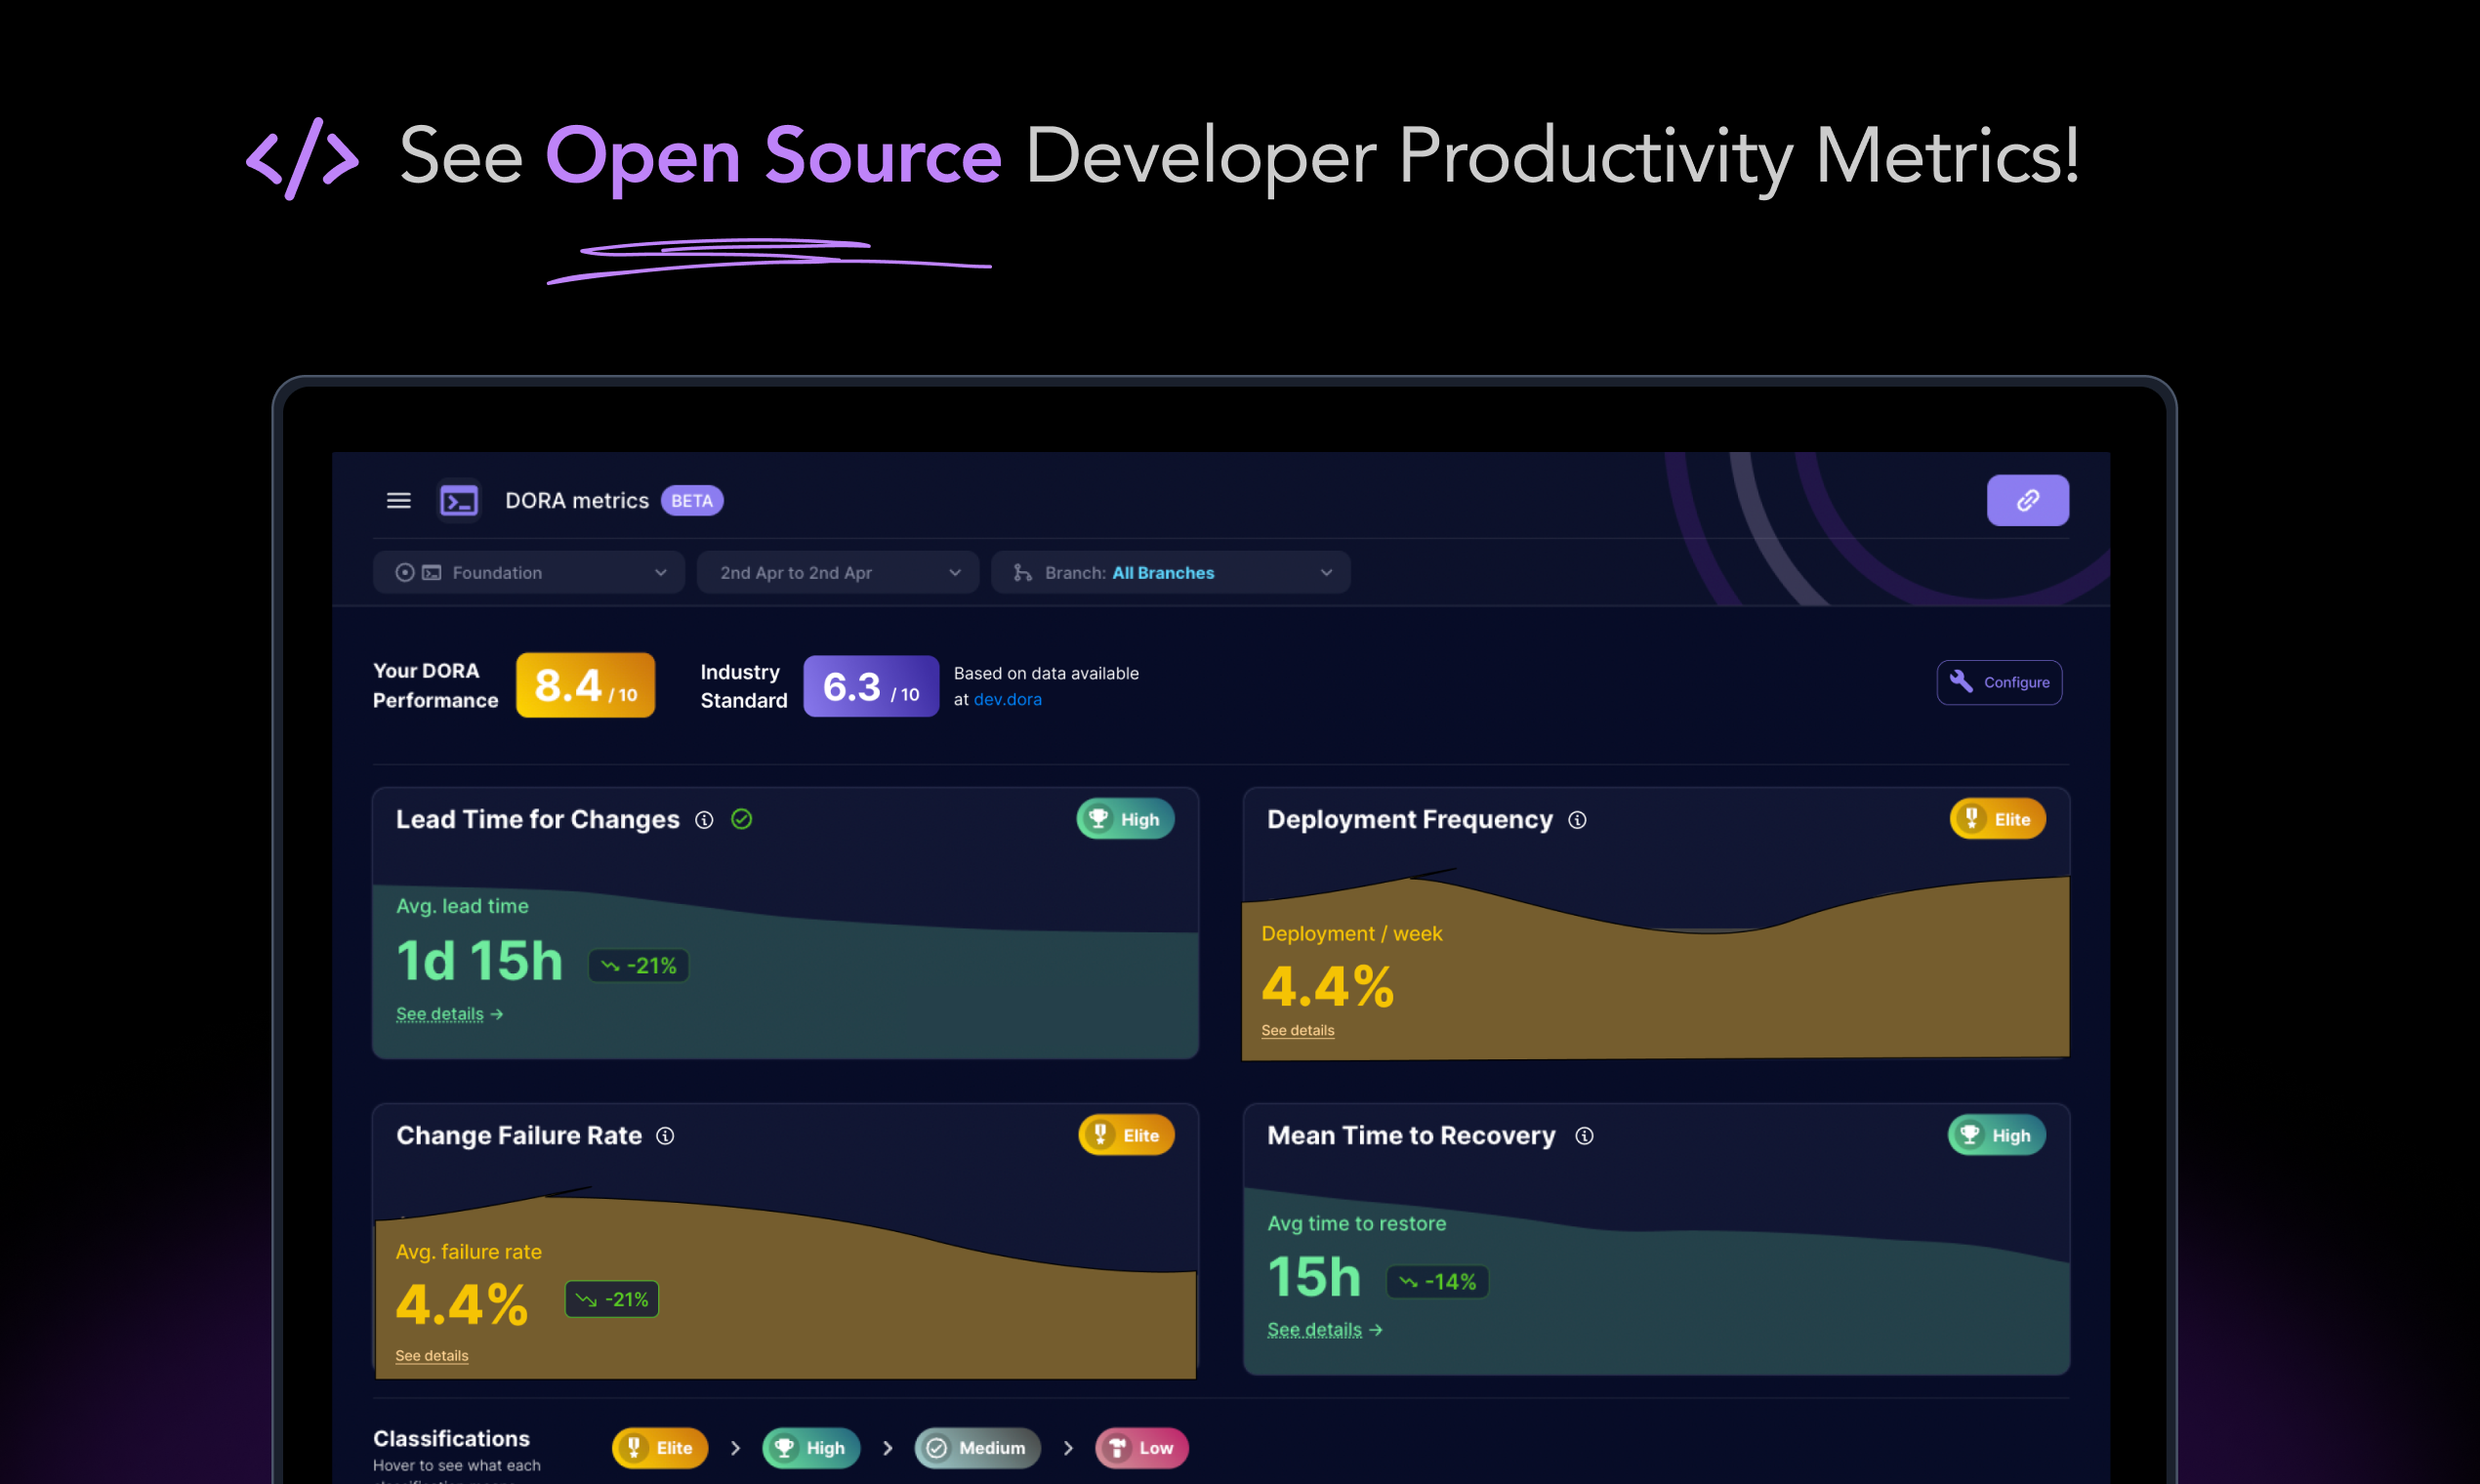The width and height of the screenshot is (2480, 1484).
Task: Click the 8.4/10 DORA performance score
Action: pyautogui.click(x=585, y=686)
